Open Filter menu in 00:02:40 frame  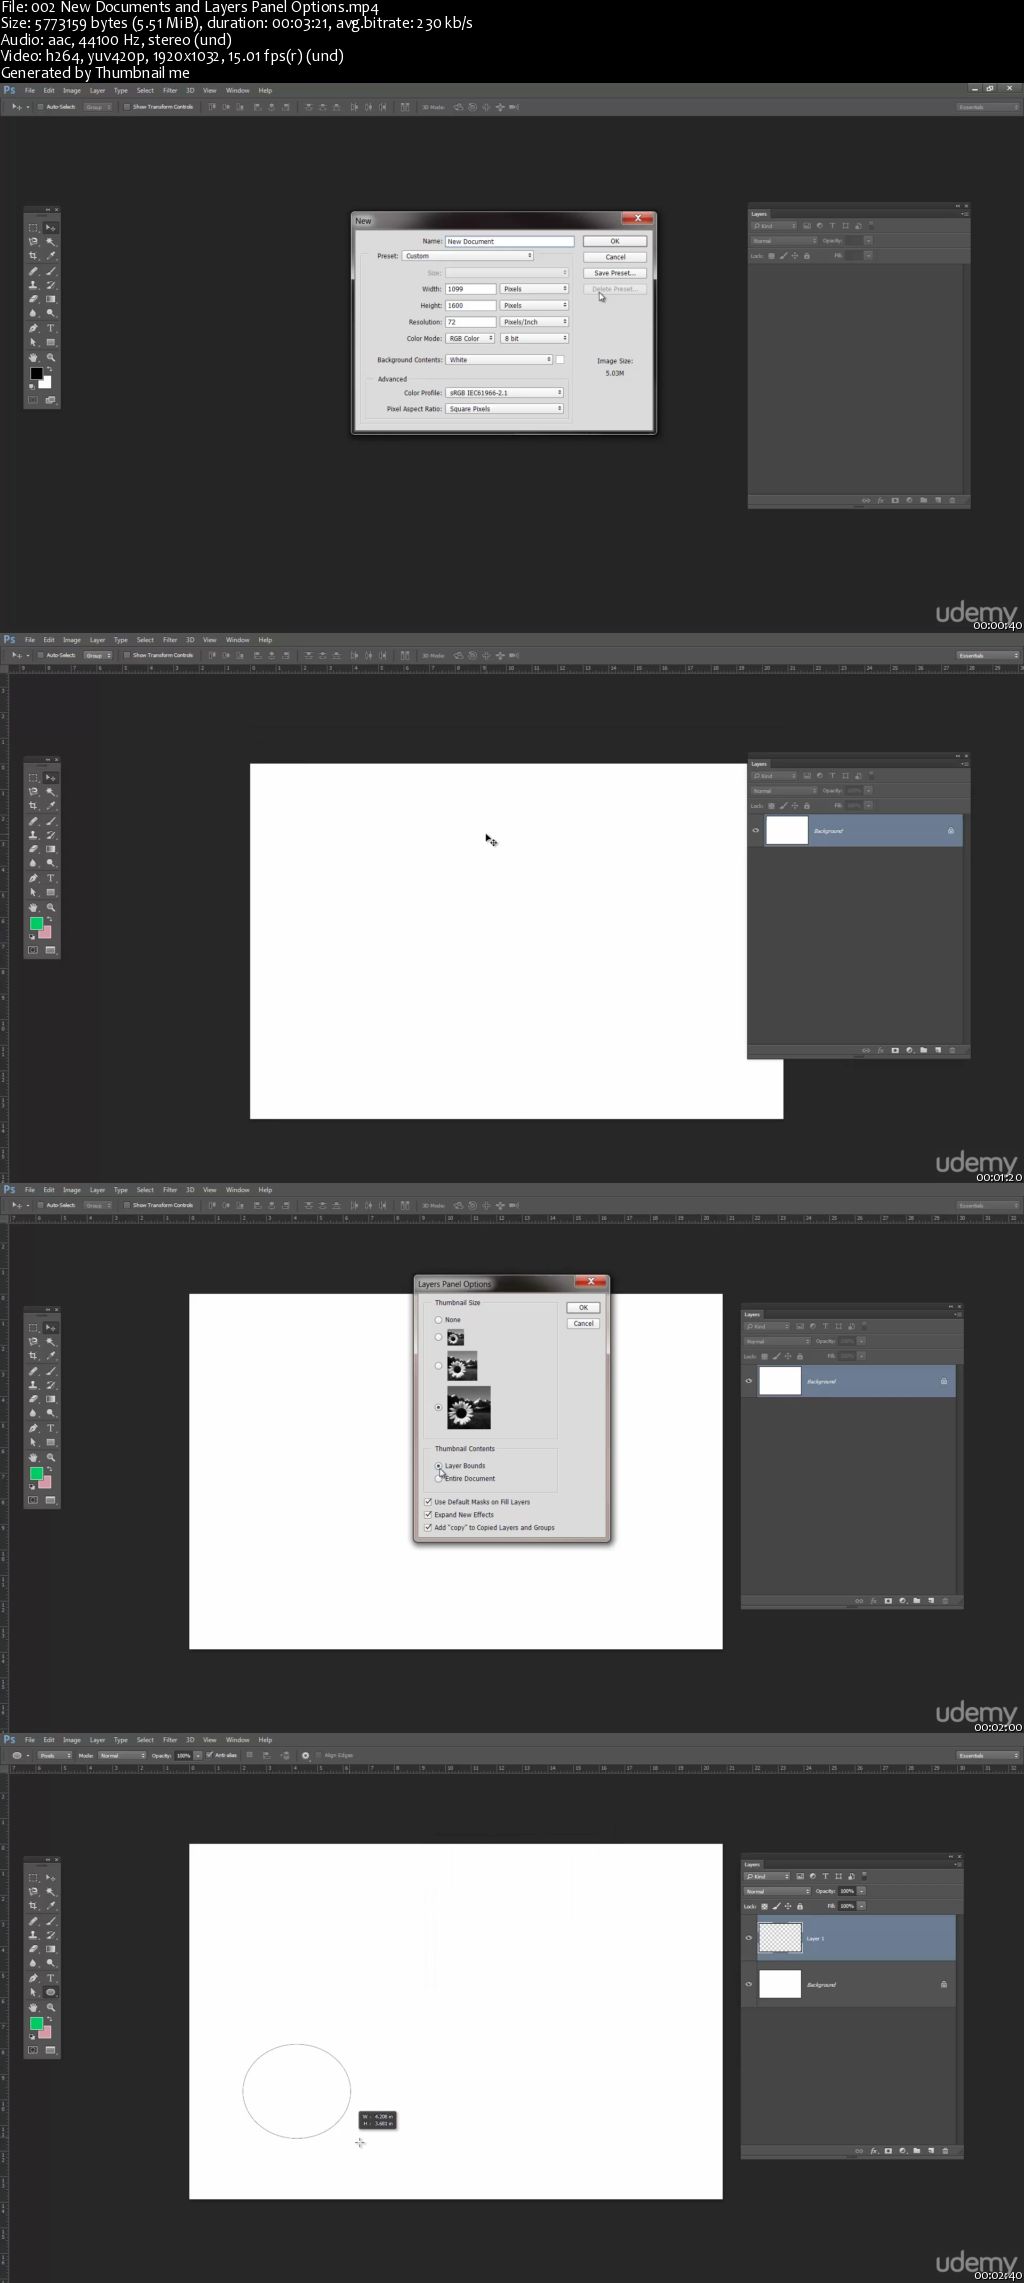(x=170, y=1740)
